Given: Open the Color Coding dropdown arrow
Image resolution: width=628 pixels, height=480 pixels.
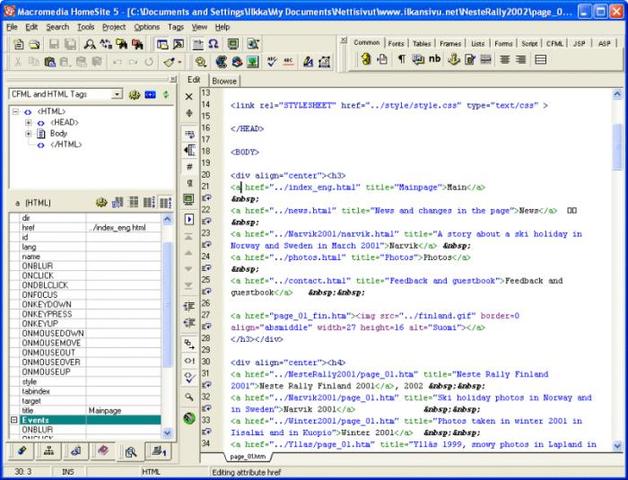Looking at the screenshot, I should pyautogui.click(x=179, y=62).
